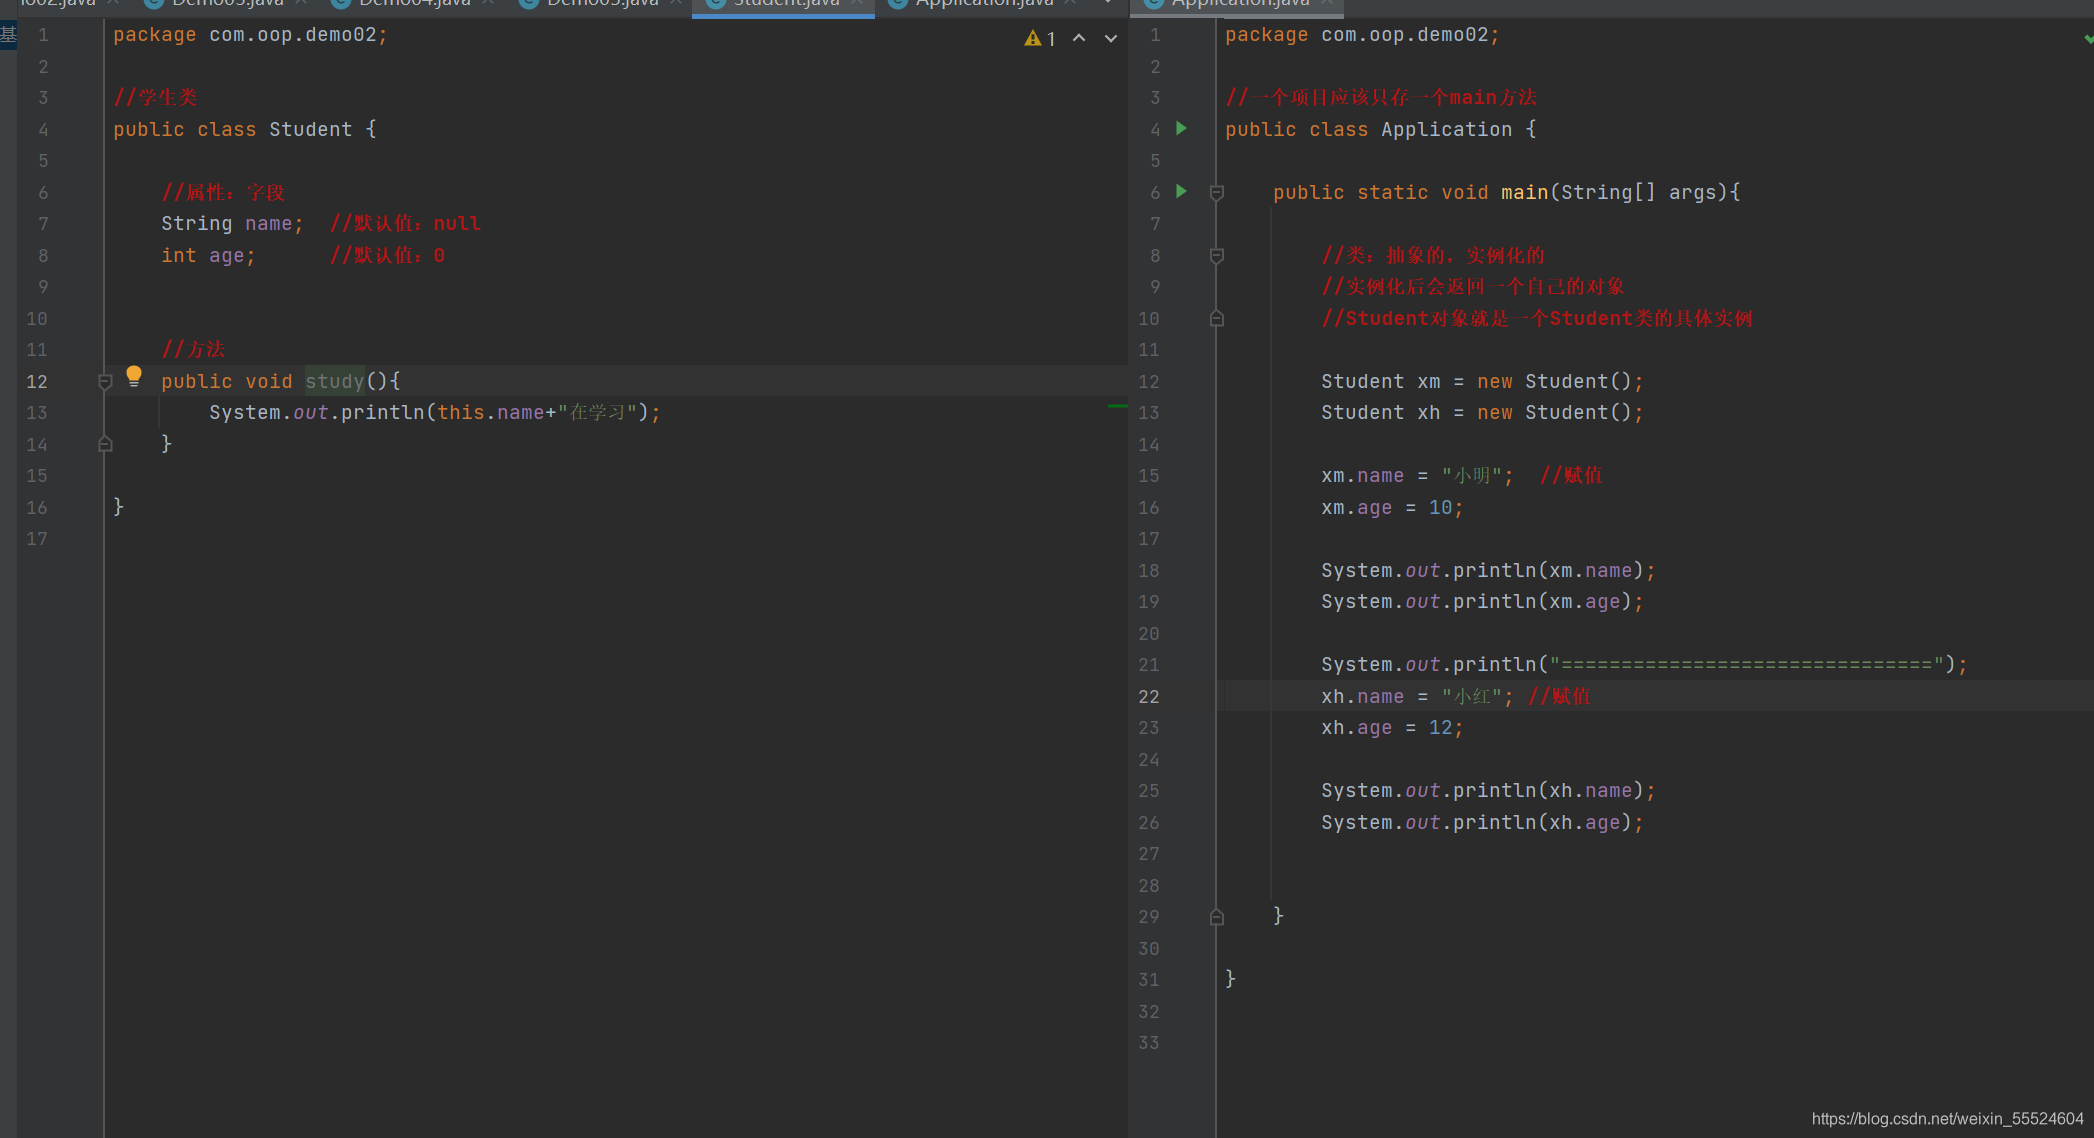Click fold end marker at Student line 14
The width and height of the screenshot is (2094, 1138).
click(x=105, y=444)
